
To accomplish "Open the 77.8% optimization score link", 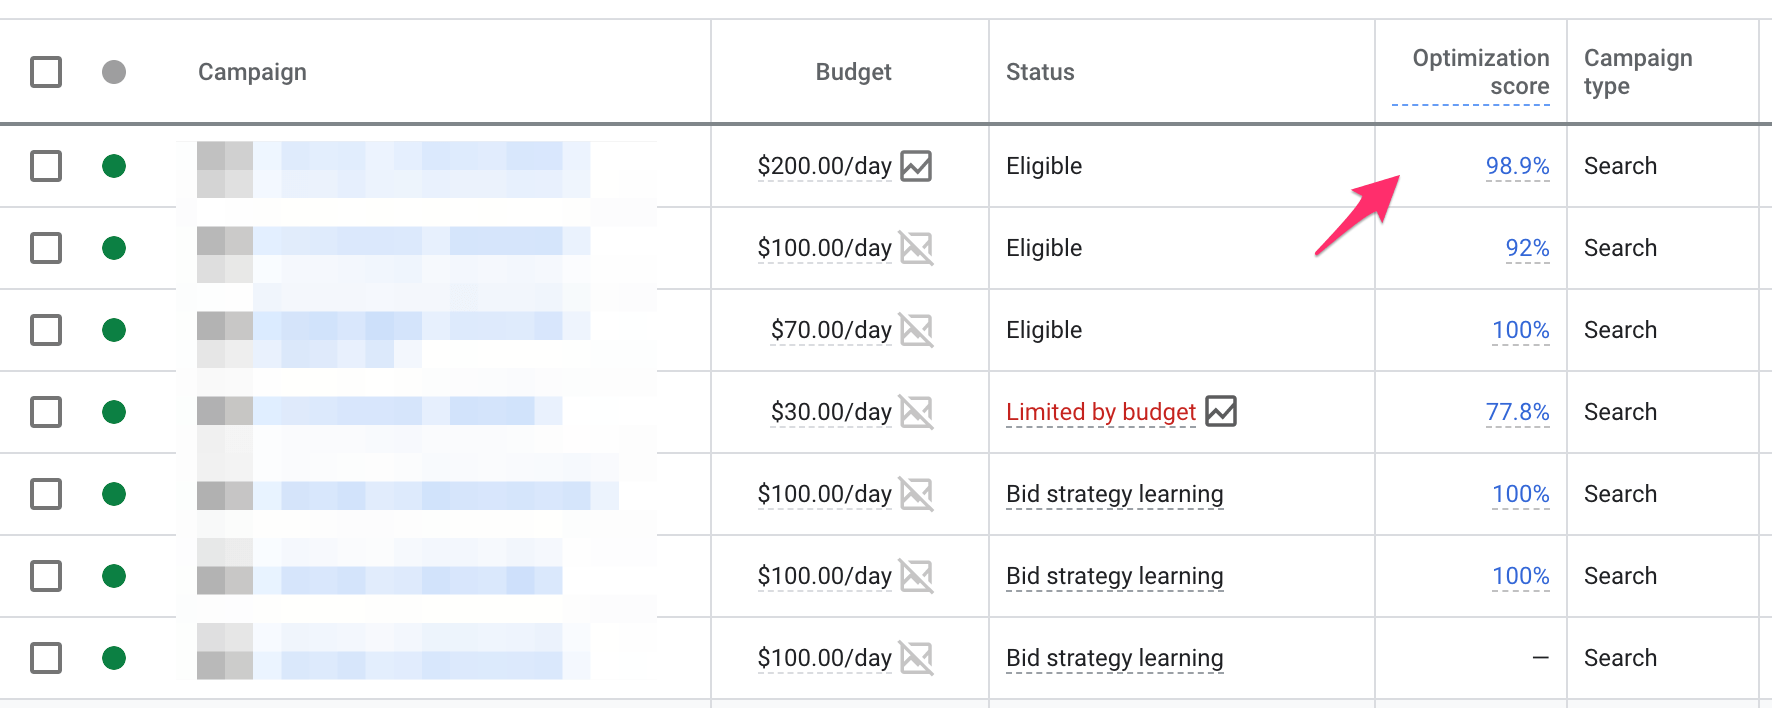I will click(x=1517, y=412).
